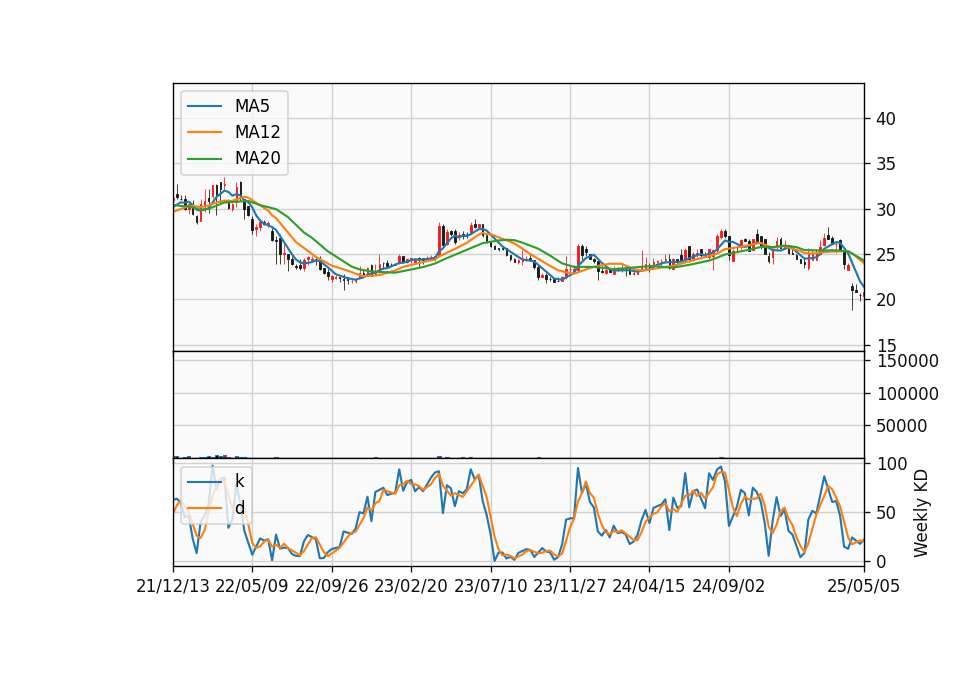Click the KD axis value 50
The width and height of the screenshot is (960, 690).
[887, 513]
